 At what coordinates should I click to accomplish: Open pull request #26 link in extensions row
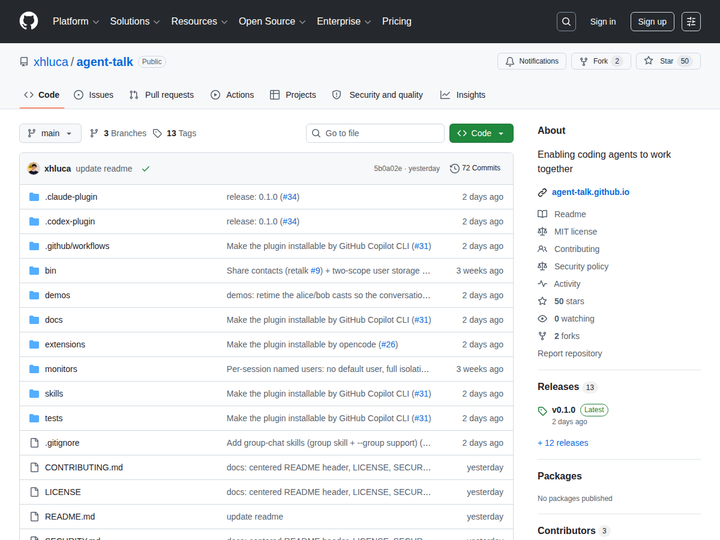[x=388, y=344]
